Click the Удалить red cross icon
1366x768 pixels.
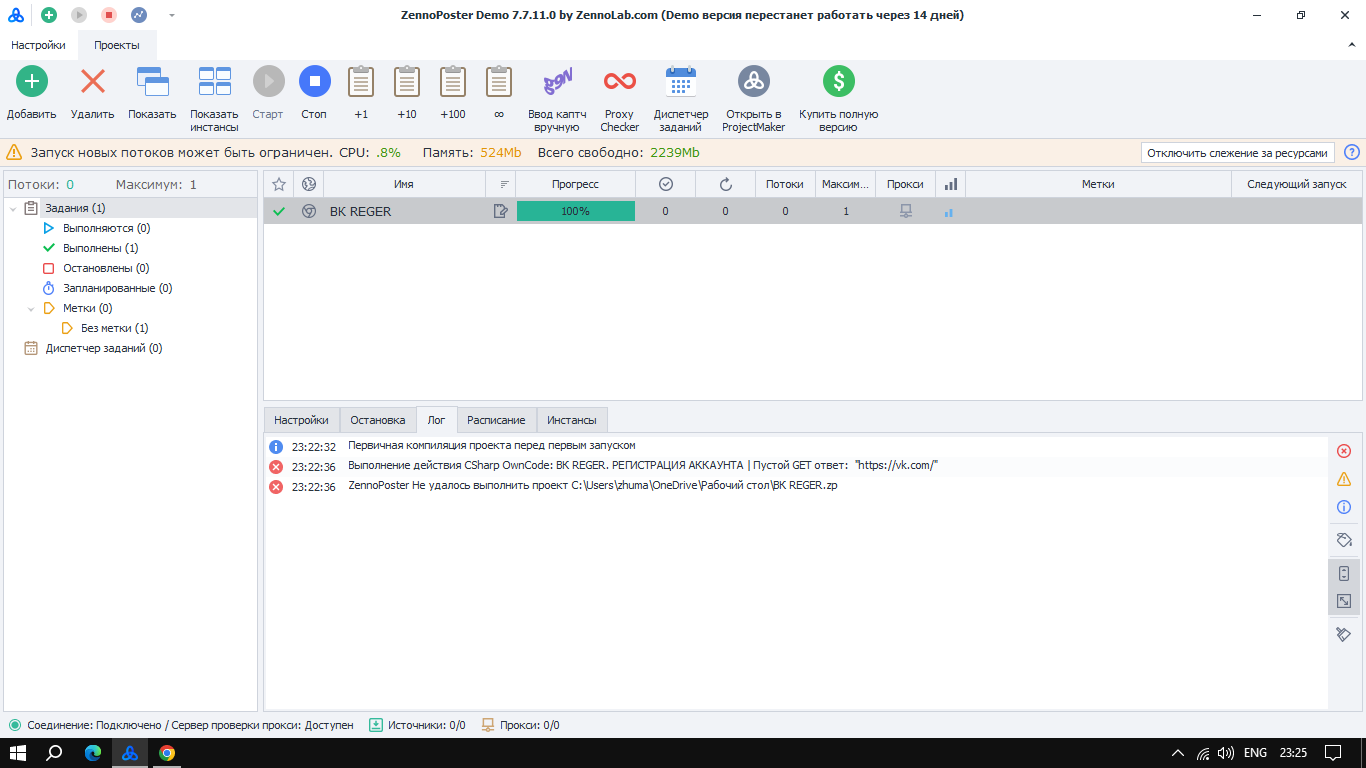pyautogui.click(x=93, y=81)
